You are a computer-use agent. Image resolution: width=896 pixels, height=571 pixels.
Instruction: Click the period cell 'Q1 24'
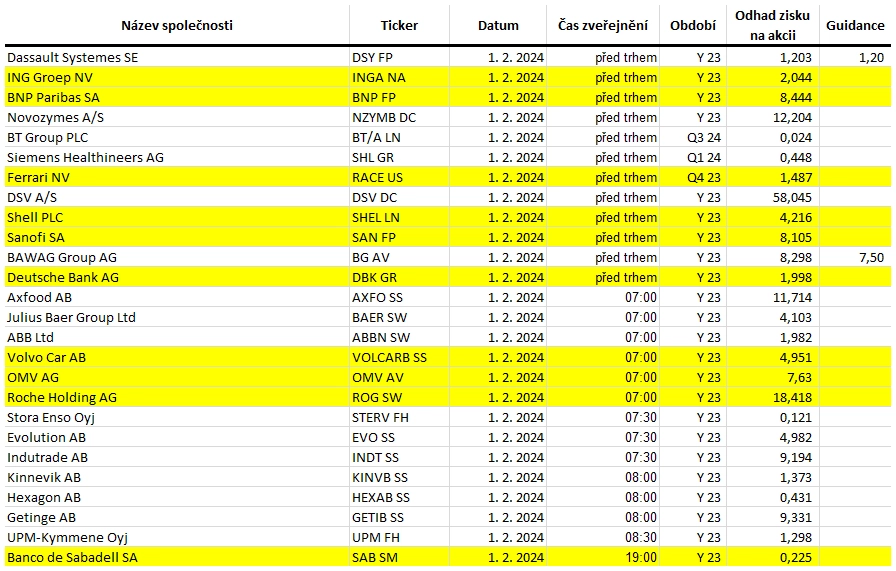pos(693,157)
